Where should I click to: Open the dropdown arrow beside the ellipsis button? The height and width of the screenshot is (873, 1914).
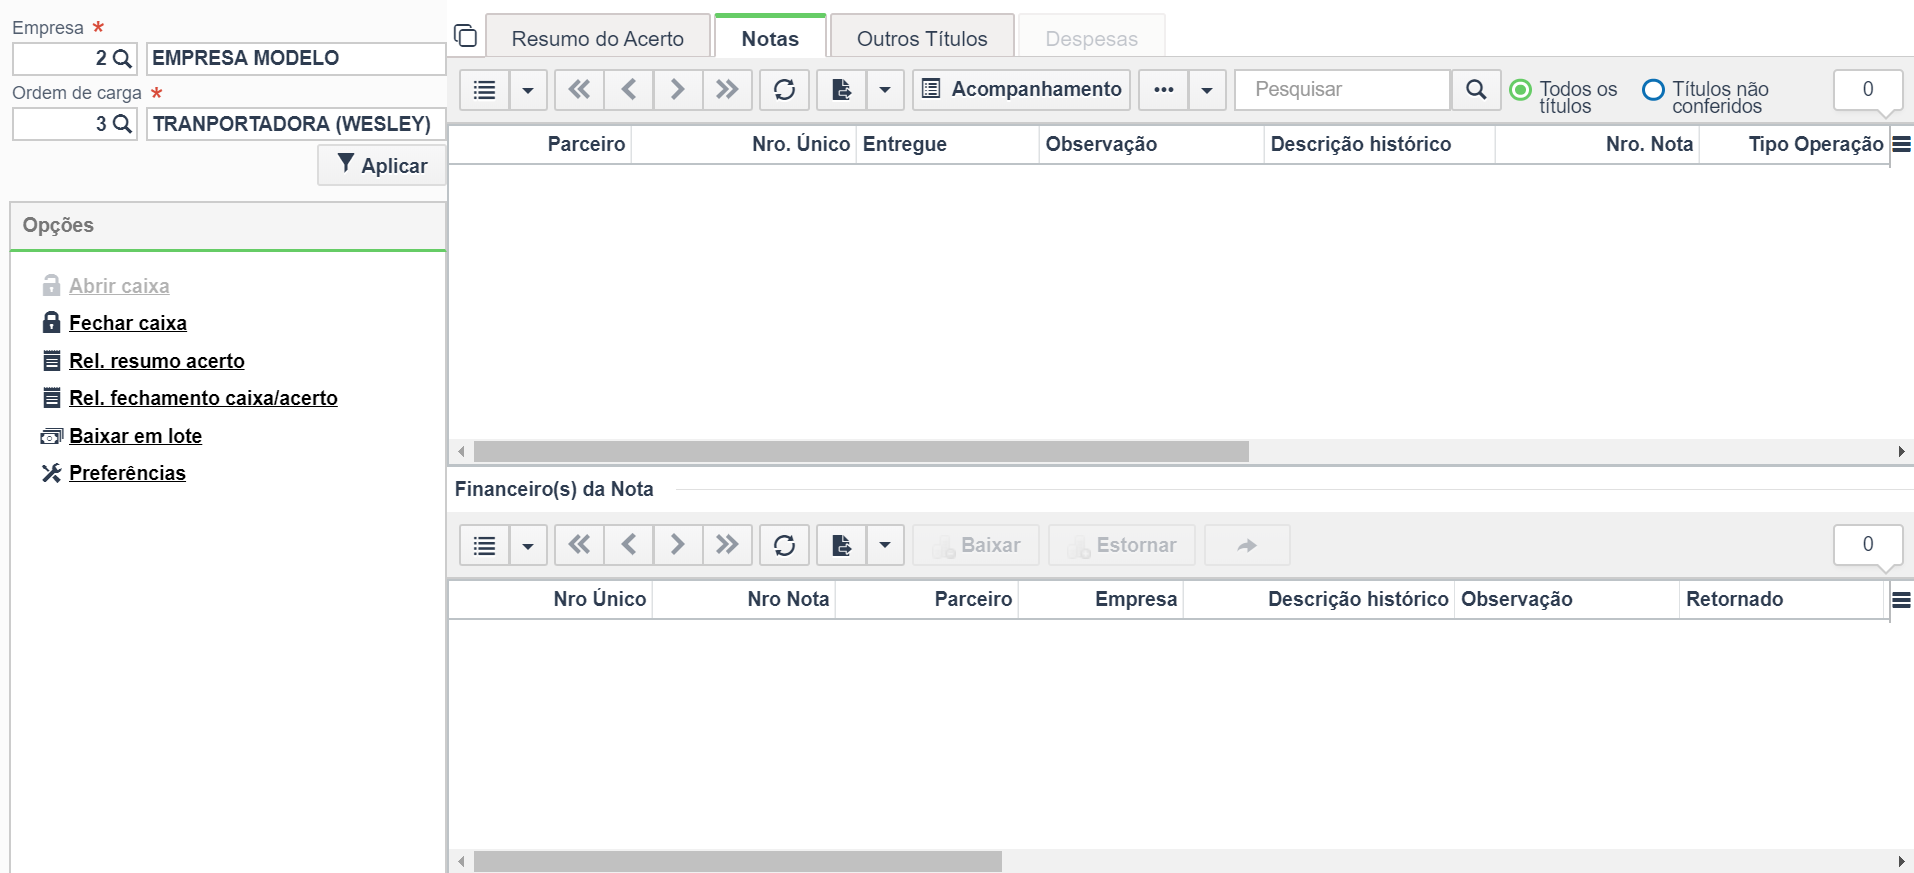tap(1207, 90)
